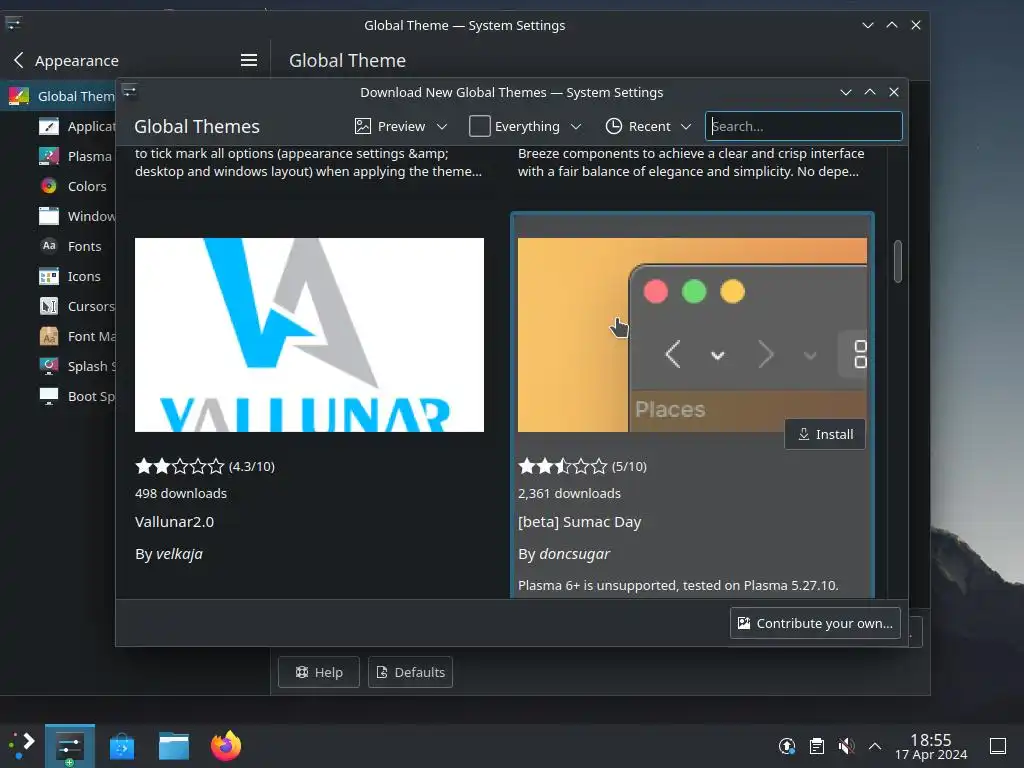Viewport: 1024px width, 768px height.
Task: Click the Help button
Action: 319,672
